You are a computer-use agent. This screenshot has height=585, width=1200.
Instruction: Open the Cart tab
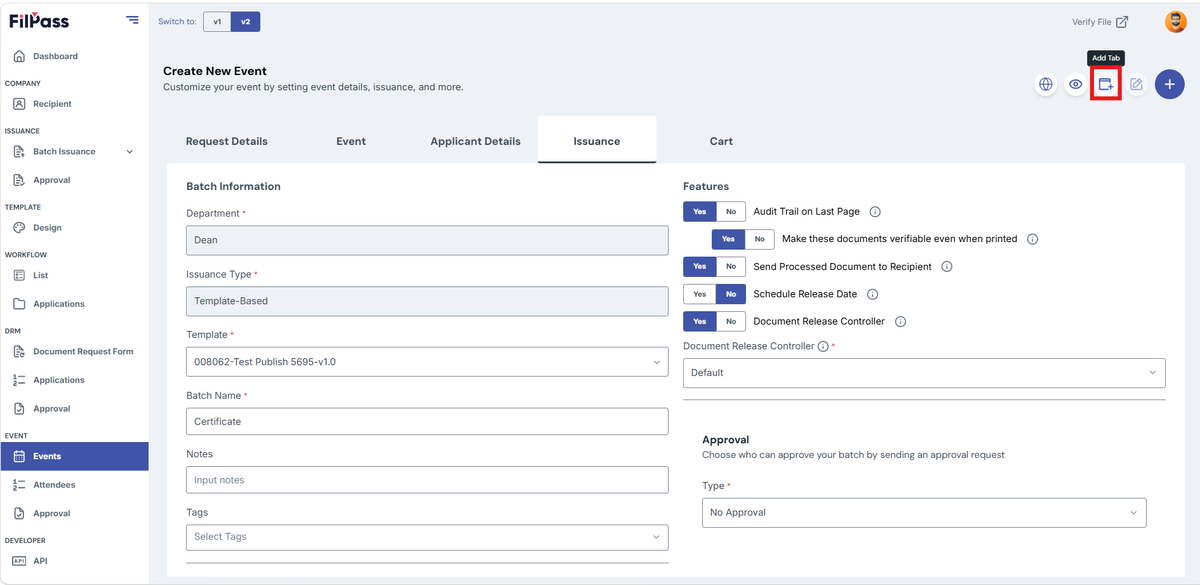coord(721,141)
